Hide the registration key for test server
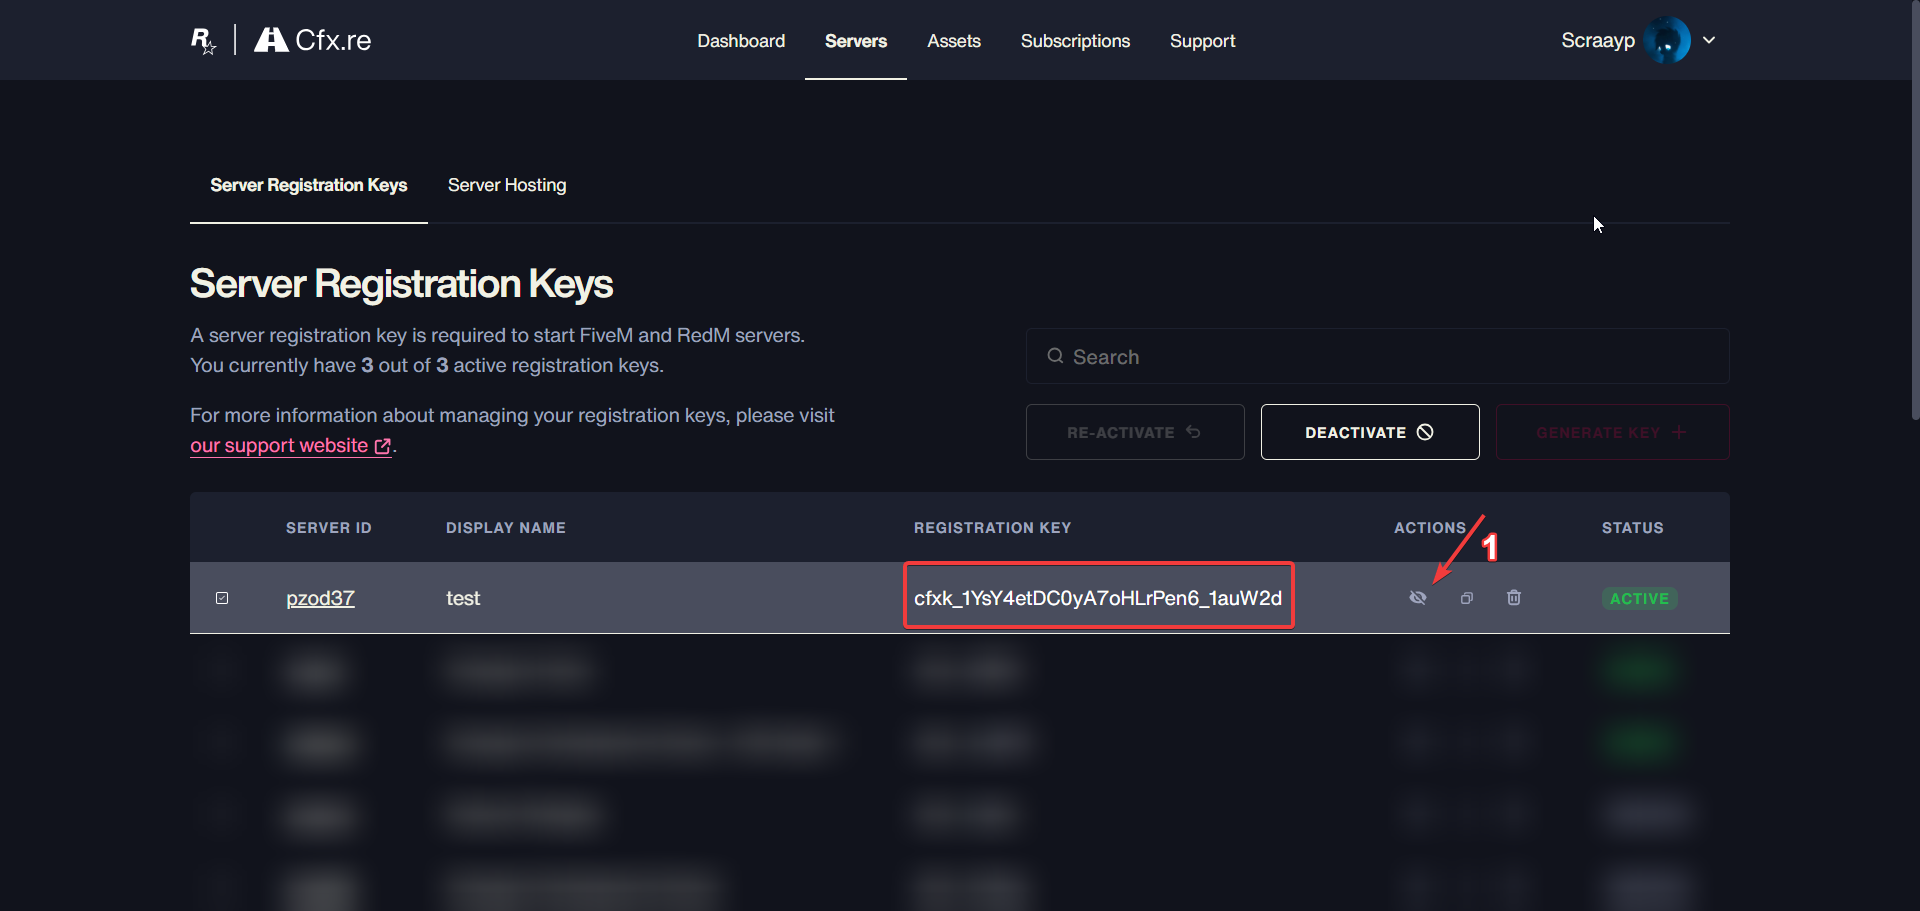This screenshot has height=911, width=1920. (1418, 598)
